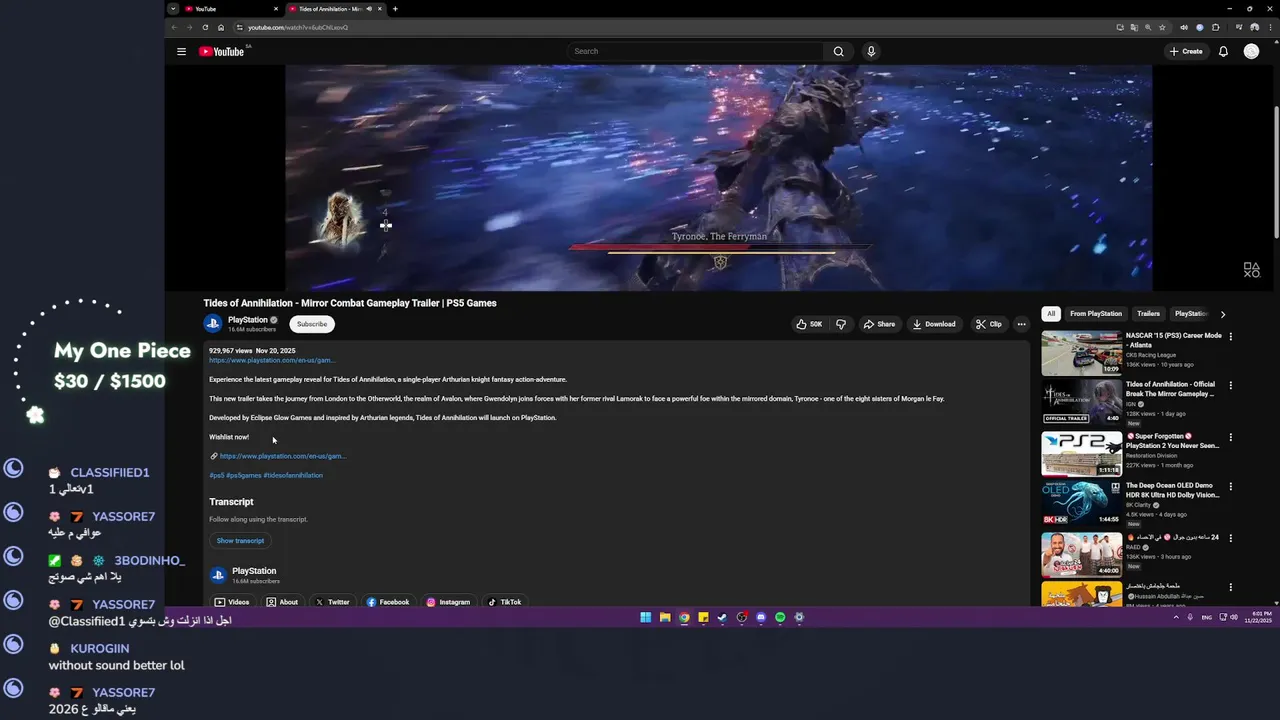Open options for Super Forgotten PS2 video
This screenshot has width=1280, height=720.
point(1231,437)
